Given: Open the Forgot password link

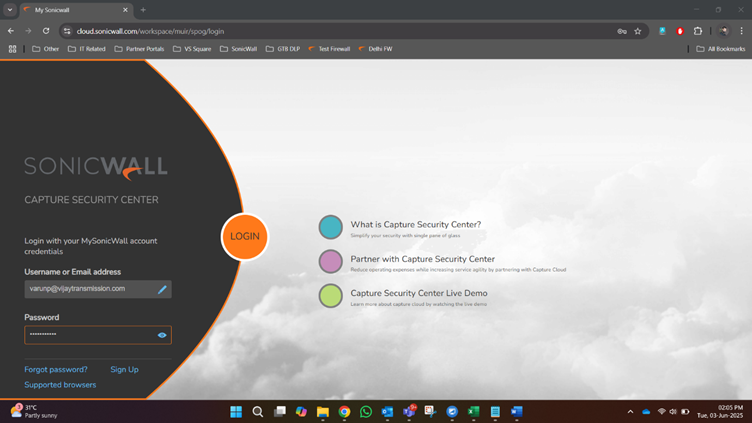Looking at the screenshot, I should tap(56, 369).
